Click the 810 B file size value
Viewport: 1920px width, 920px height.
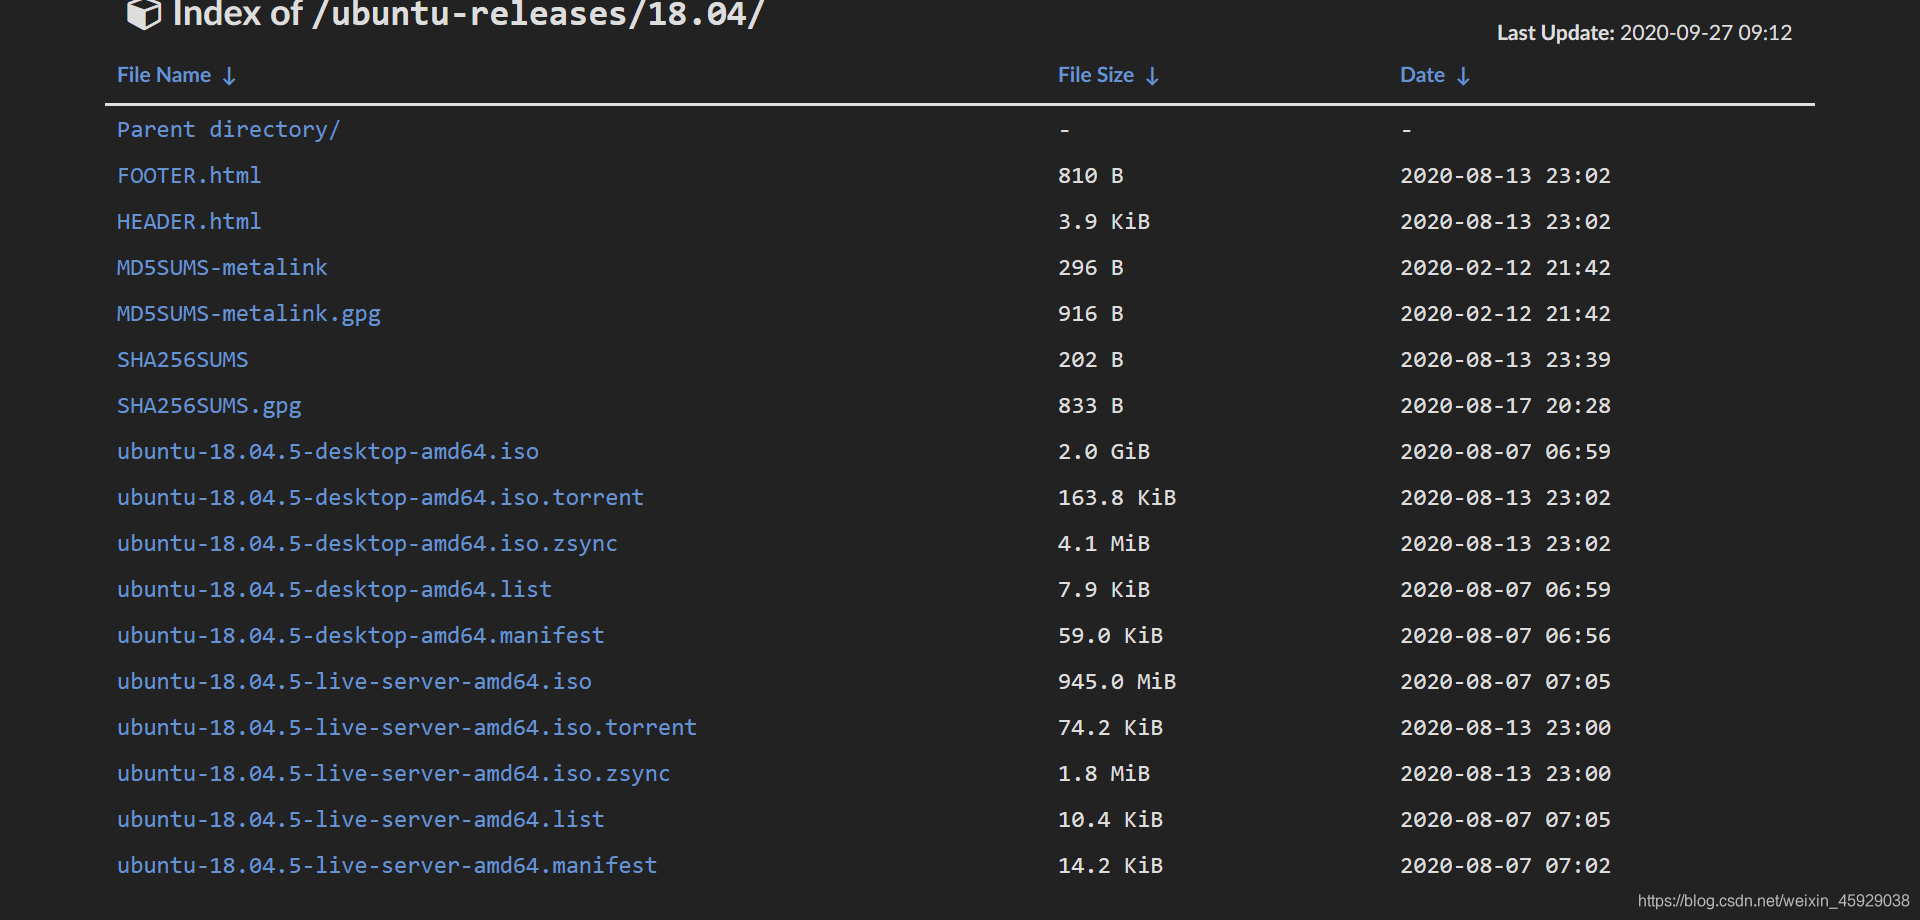[x=1091, y=176]
